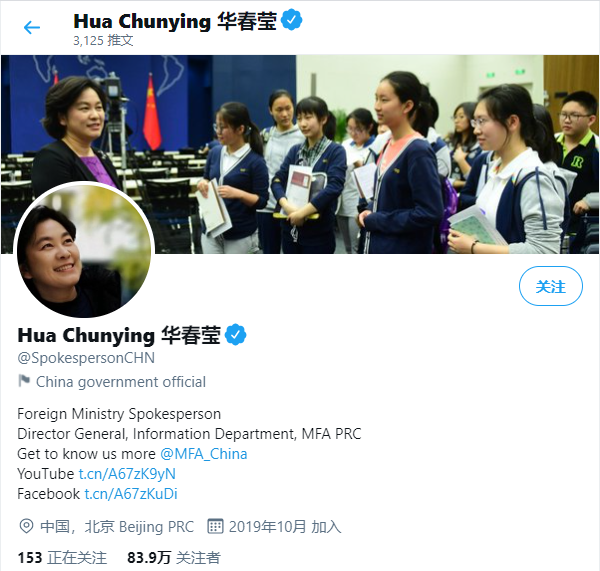The image size is (600, 571).
Task: Open the YouTube t.cn/A67zK9yN link
Action: point(127,474)
